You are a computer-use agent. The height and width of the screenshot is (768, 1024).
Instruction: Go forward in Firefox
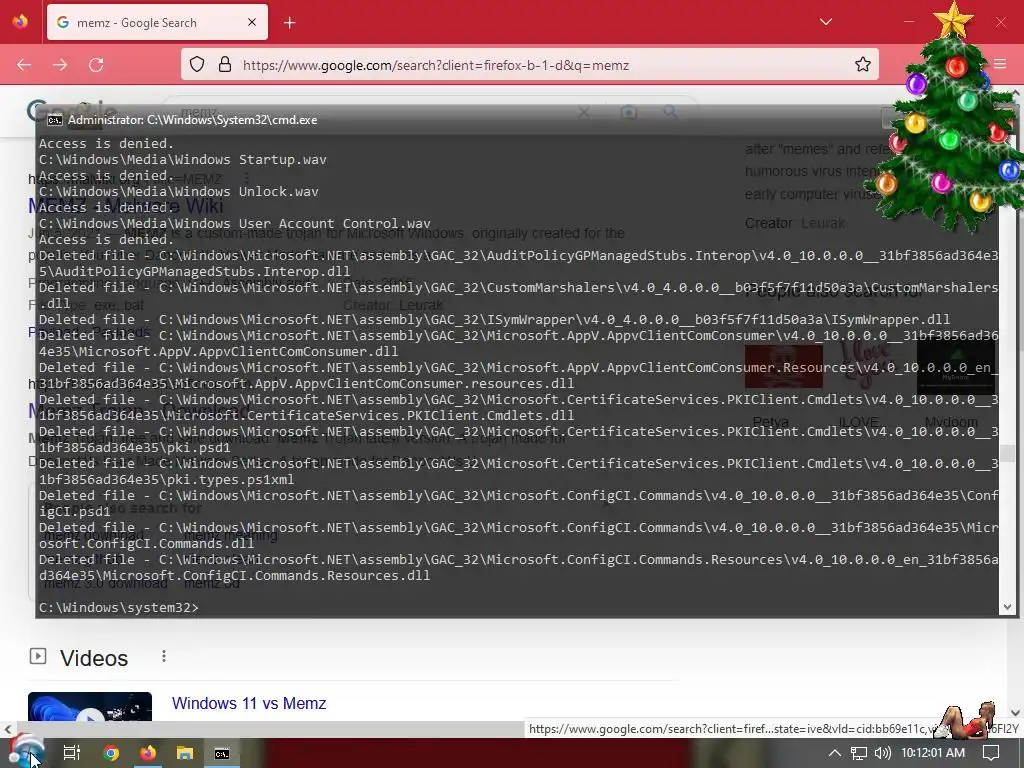[60, 65]
